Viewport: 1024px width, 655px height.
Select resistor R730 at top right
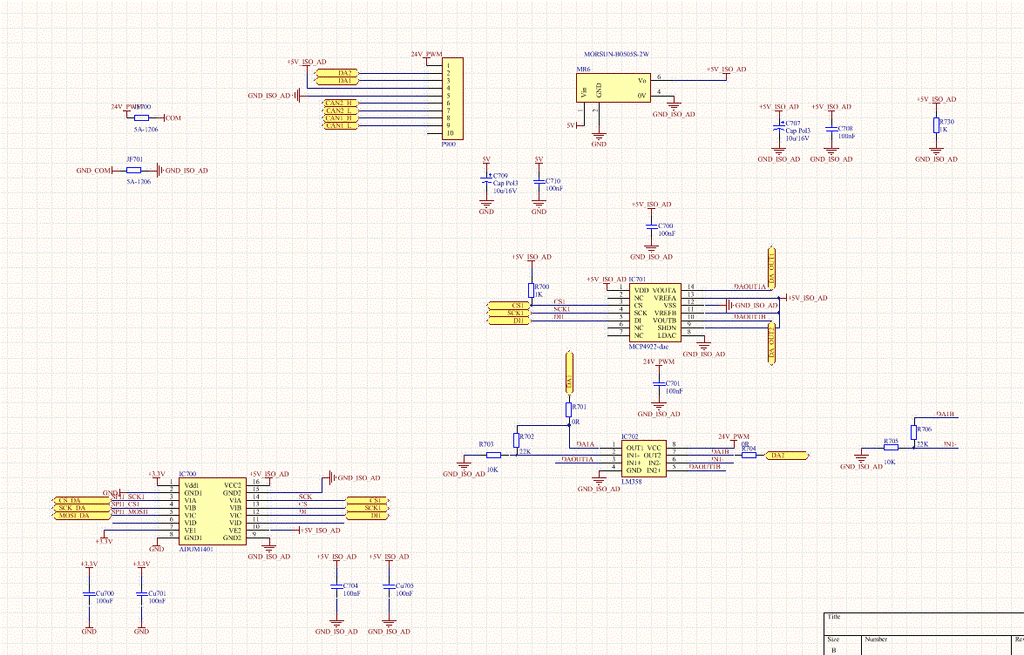(x=937, y=126)
